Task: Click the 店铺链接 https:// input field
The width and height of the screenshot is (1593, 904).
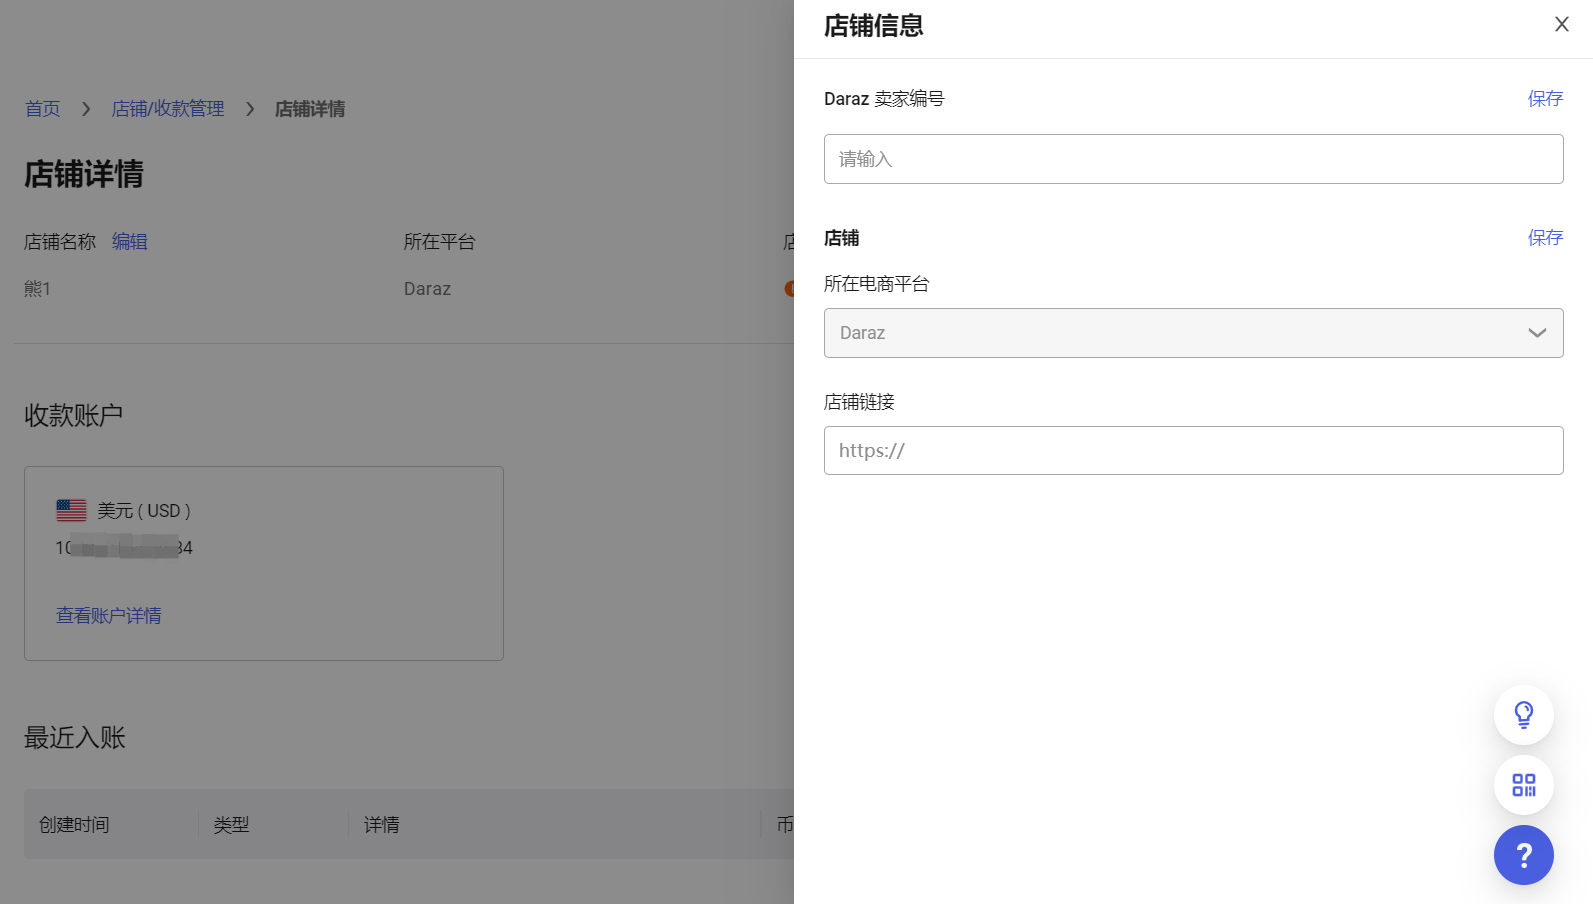Action: [x=1193, y=451]
